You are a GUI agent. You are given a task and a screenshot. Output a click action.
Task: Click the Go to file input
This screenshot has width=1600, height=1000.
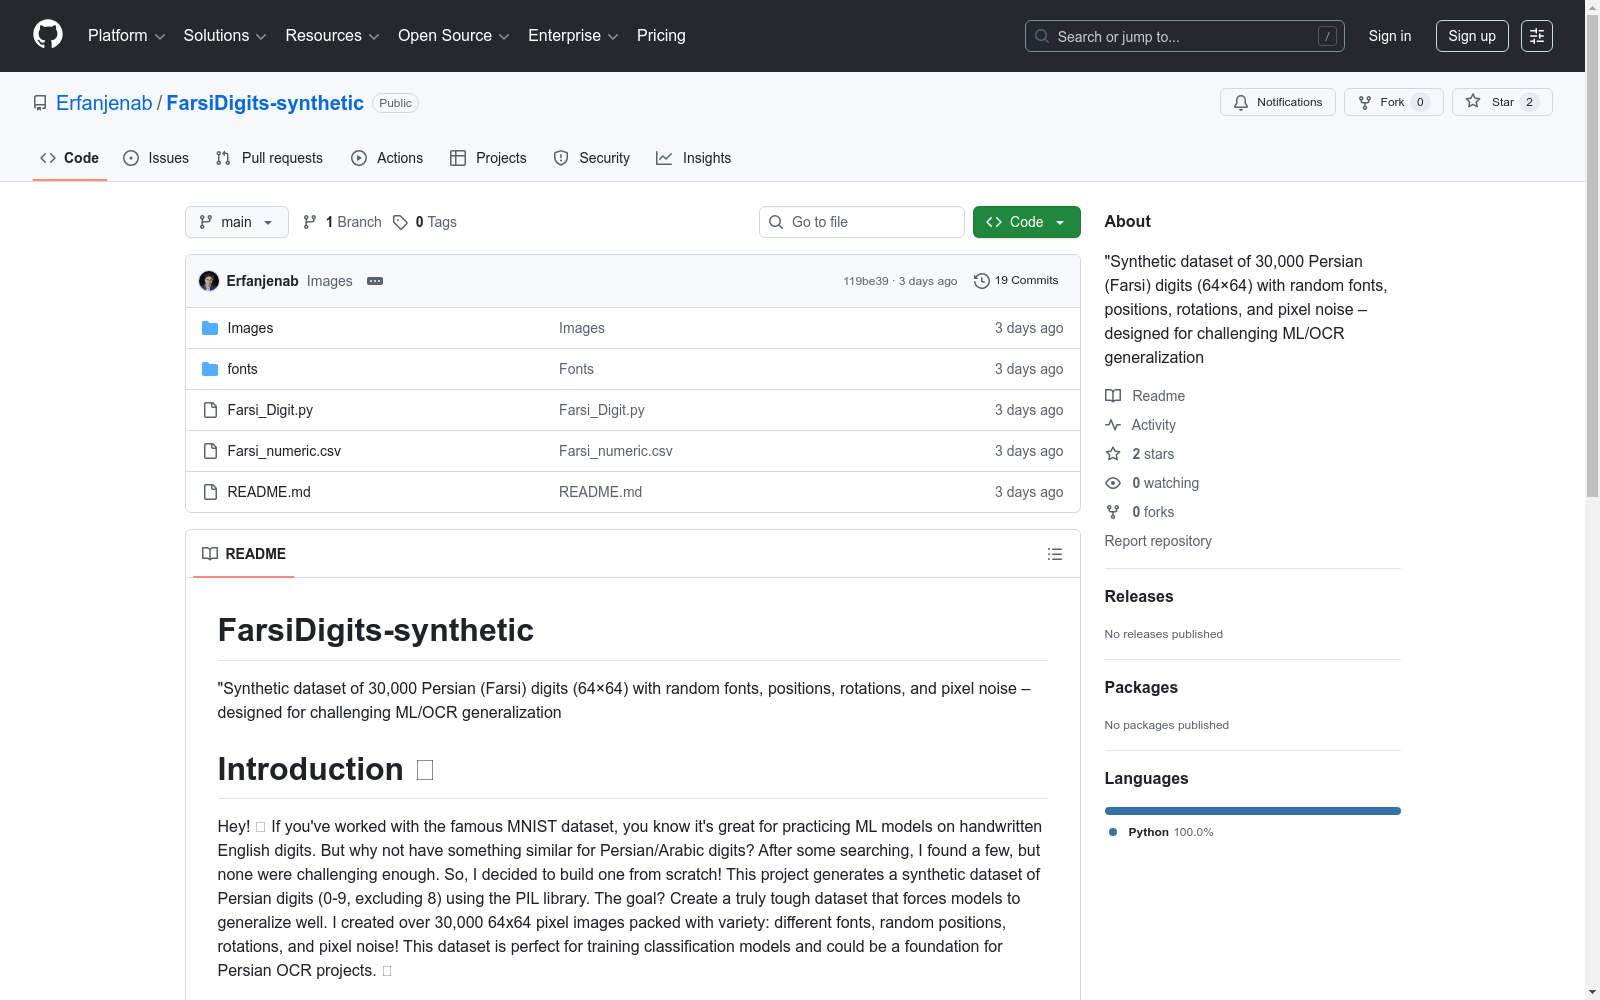[862, 222]
